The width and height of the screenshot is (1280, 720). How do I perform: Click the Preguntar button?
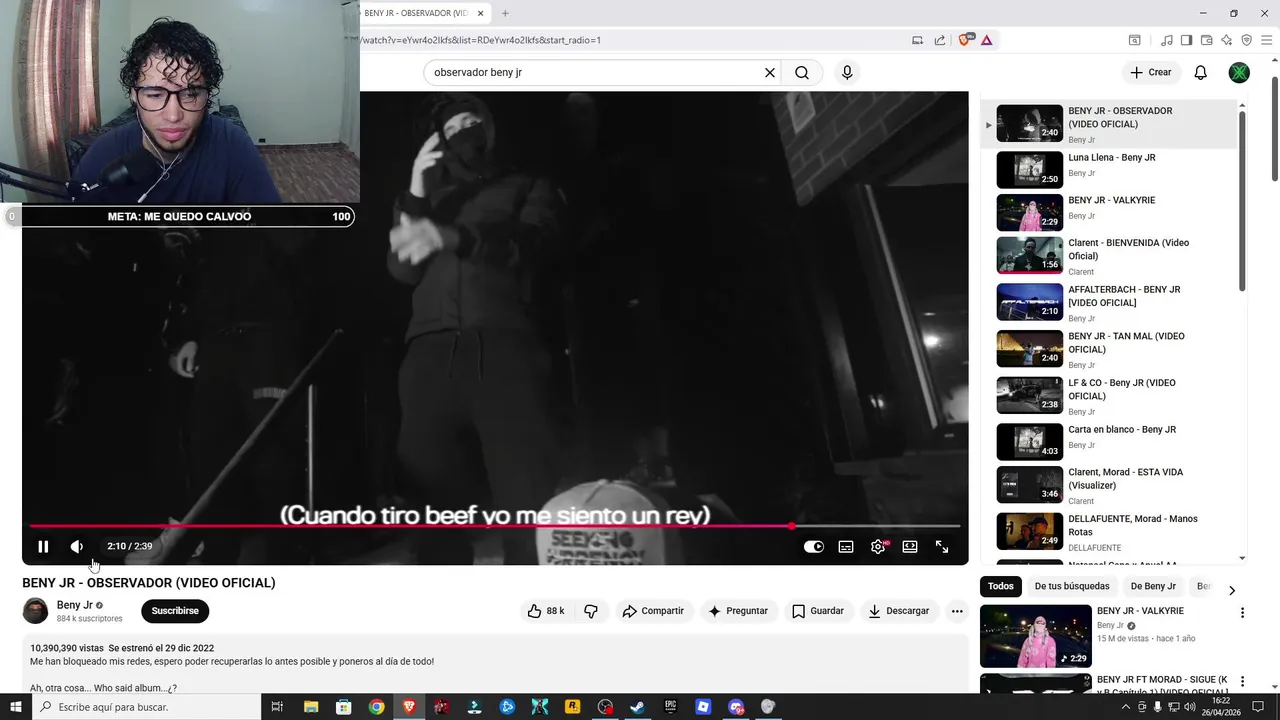click(738, 611)
